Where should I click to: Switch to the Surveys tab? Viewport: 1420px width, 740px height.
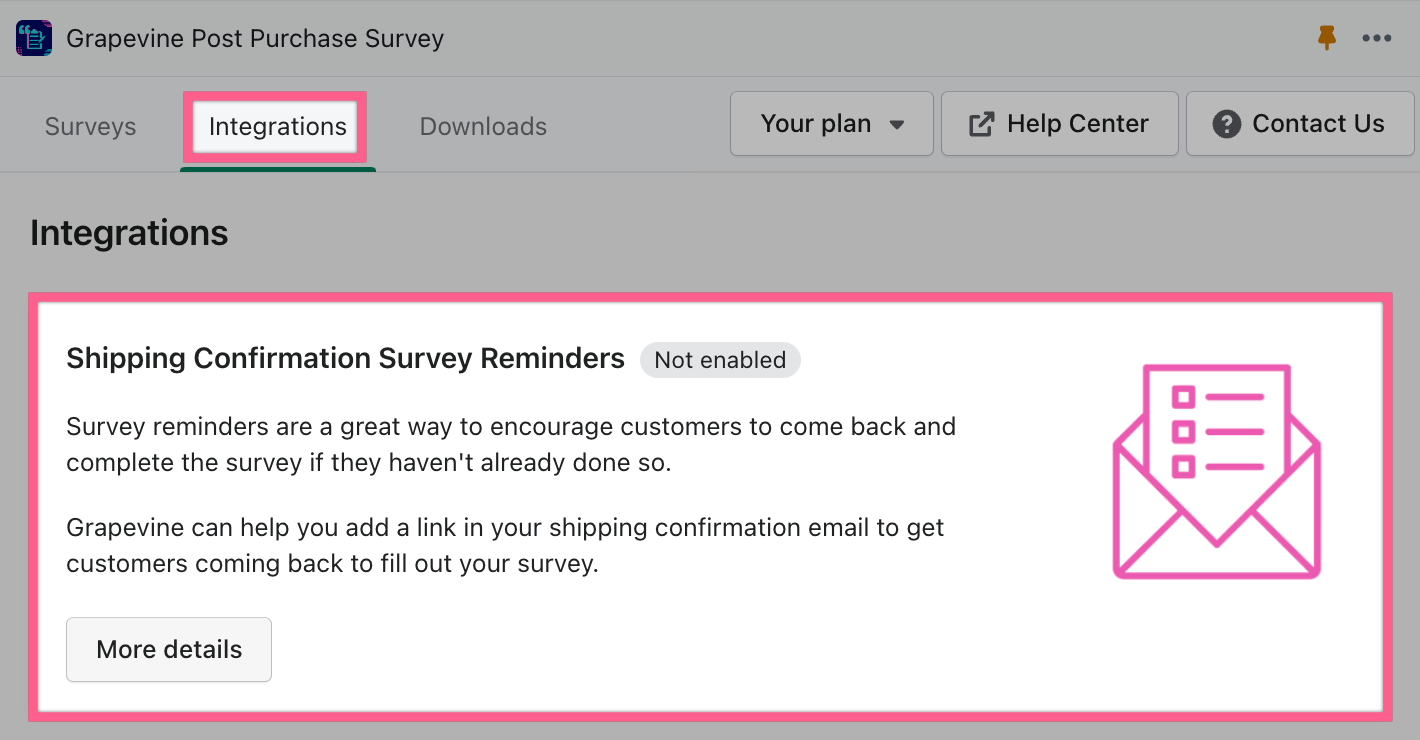pyautogui.click(x=91, y=127)
